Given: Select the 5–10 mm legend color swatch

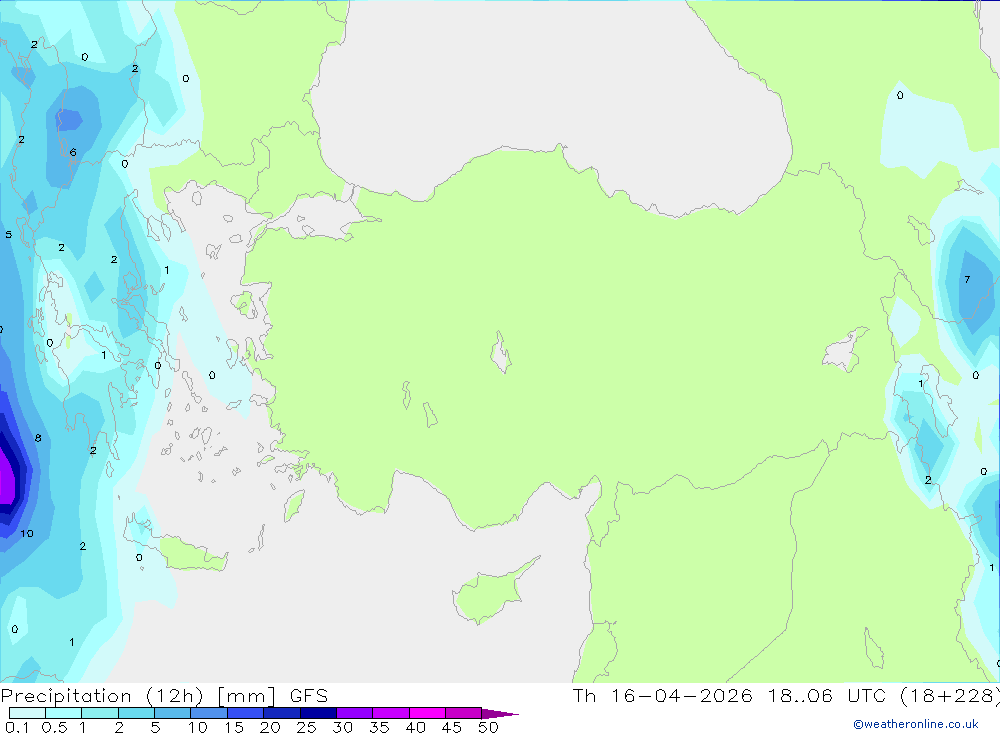Looking at the screenshot, I should pyautogui.click(x=172, y=713).
